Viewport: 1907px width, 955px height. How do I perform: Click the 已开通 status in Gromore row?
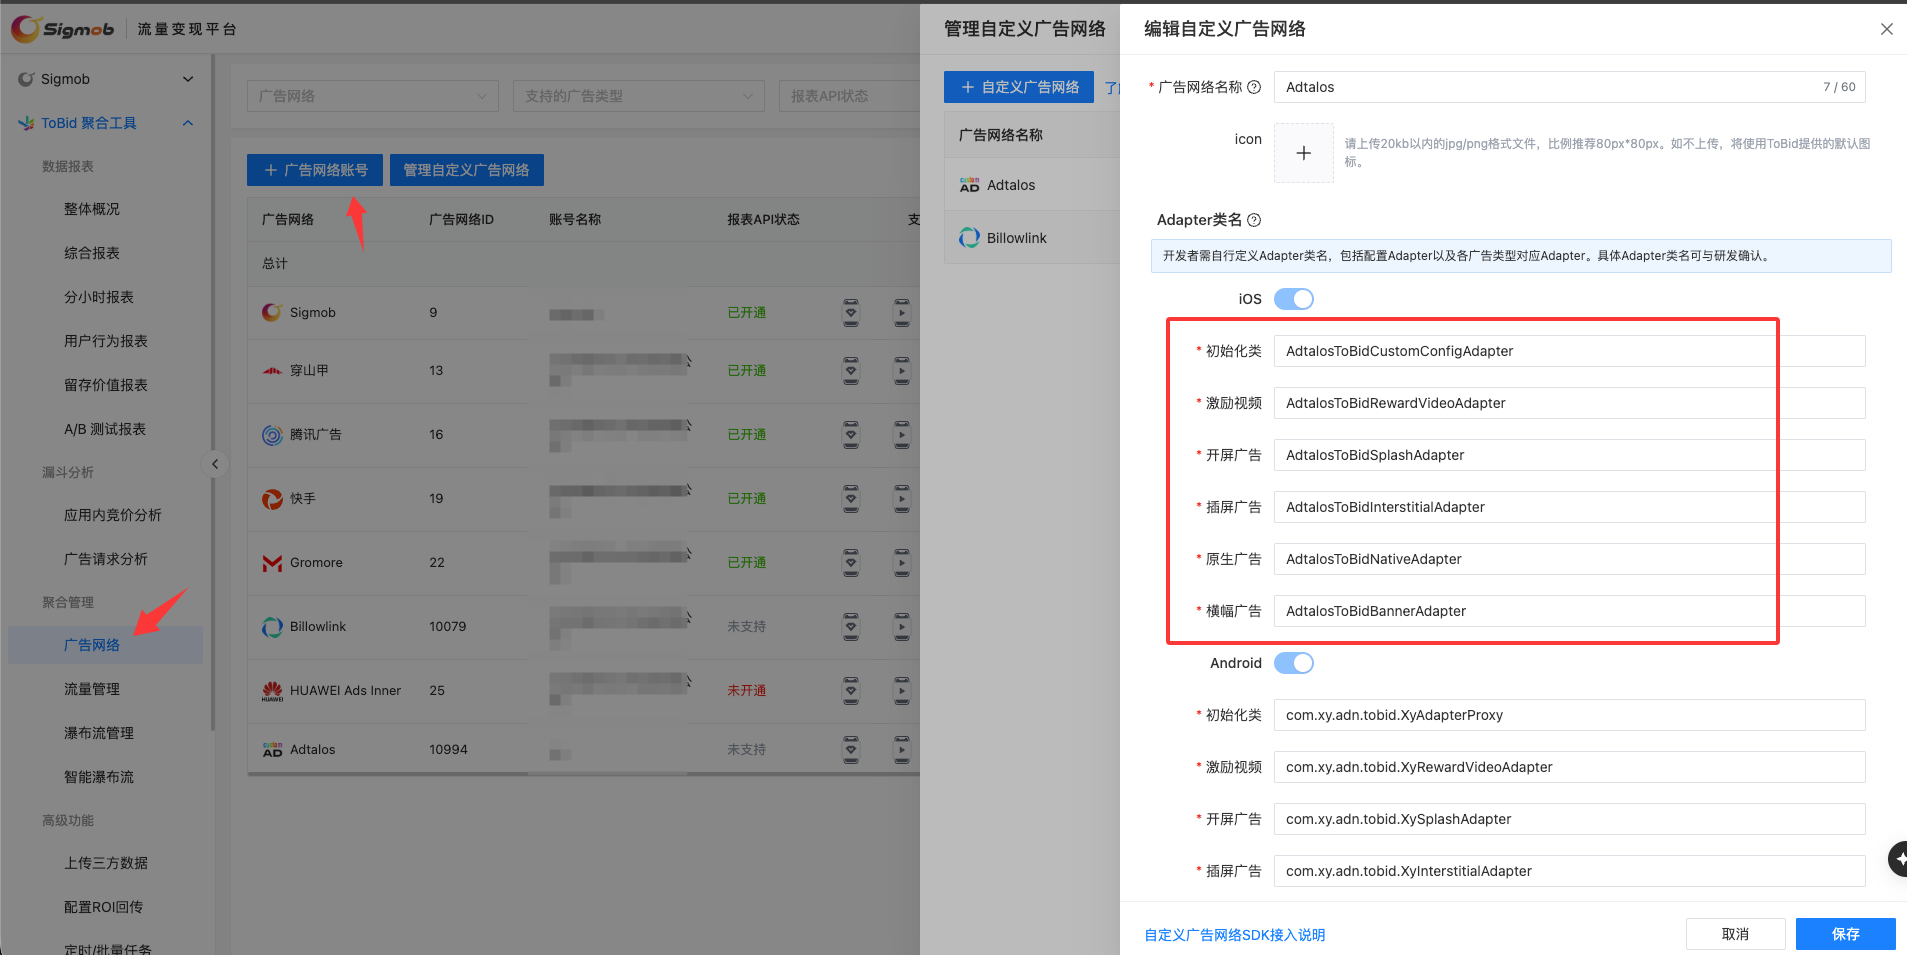(x=747, y=563)
